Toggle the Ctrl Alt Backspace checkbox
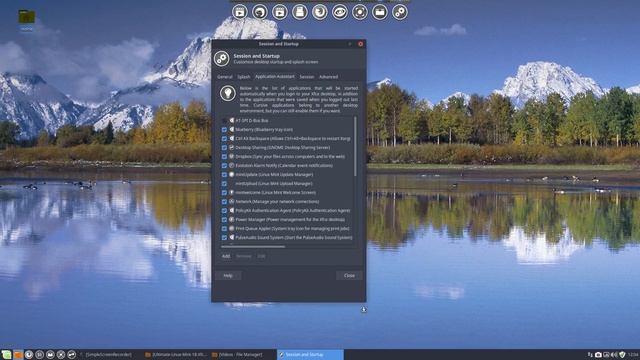 pyautogui.click(x=224, y=139)
